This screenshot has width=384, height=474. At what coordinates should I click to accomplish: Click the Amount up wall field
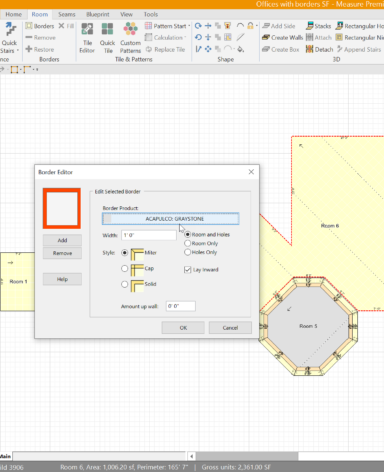(181, 306)
